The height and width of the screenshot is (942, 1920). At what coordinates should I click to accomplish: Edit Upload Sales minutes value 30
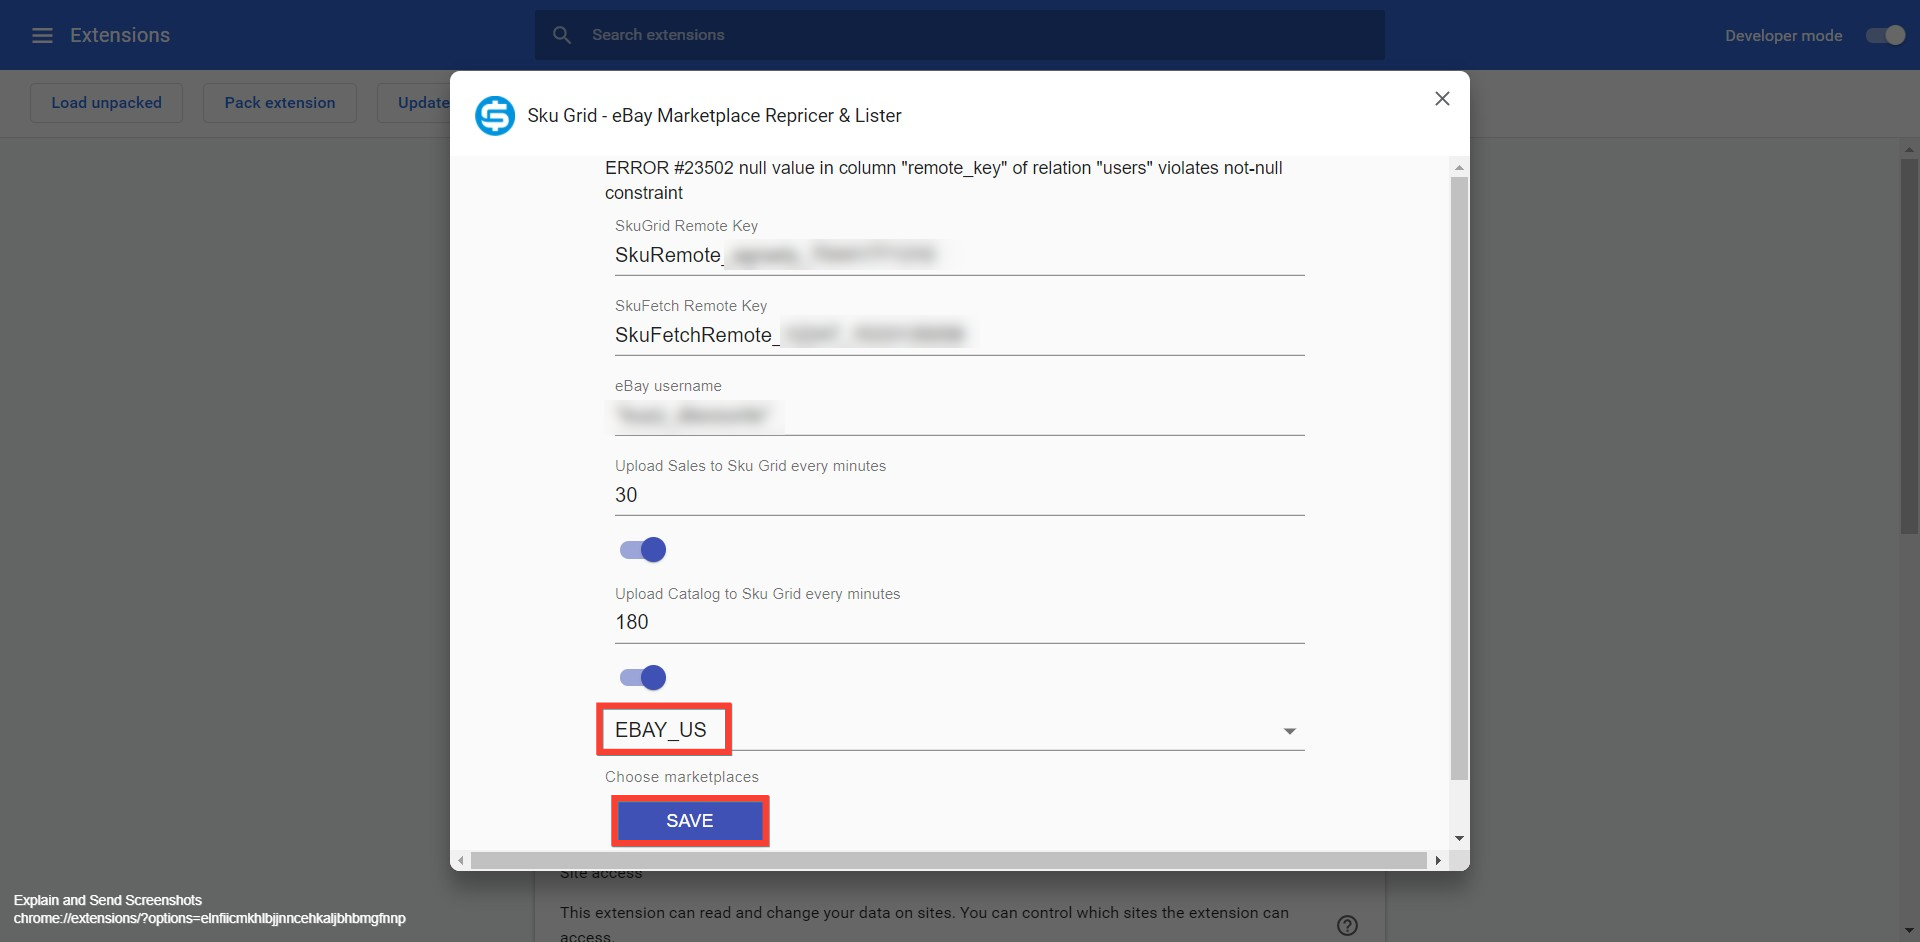tap(960, 496)
